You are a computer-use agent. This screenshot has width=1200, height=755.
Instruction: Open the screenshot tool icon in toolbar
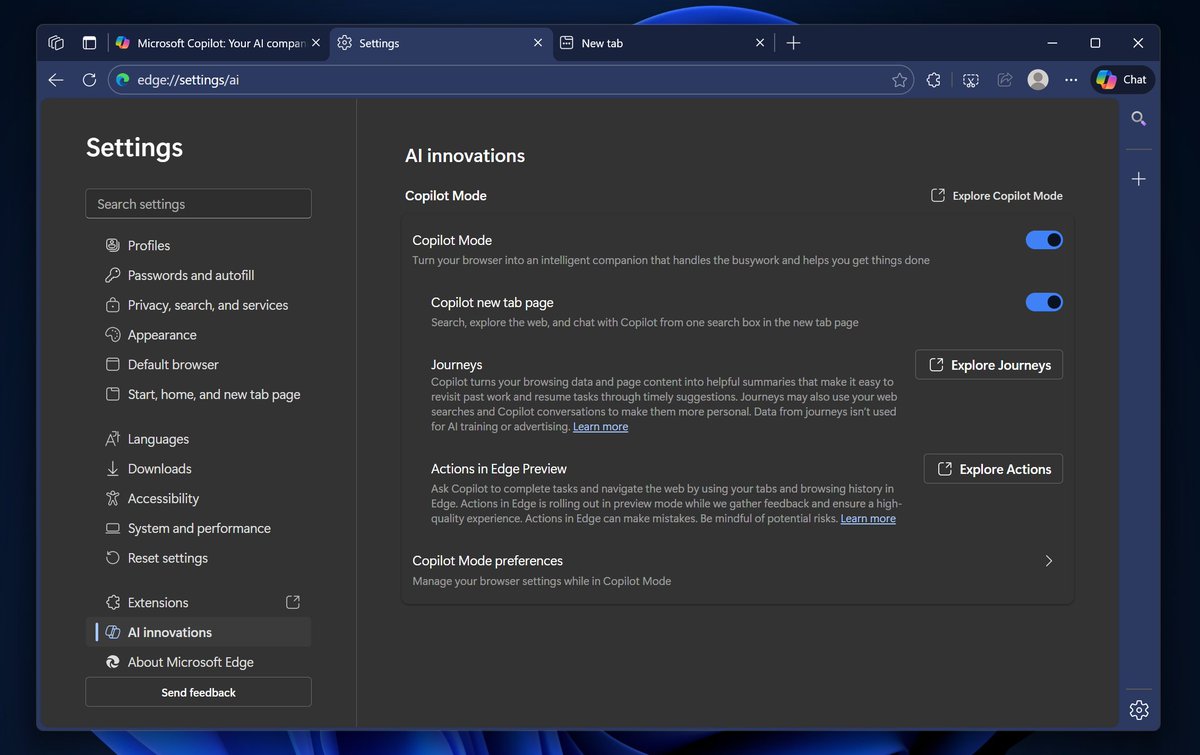970,80
